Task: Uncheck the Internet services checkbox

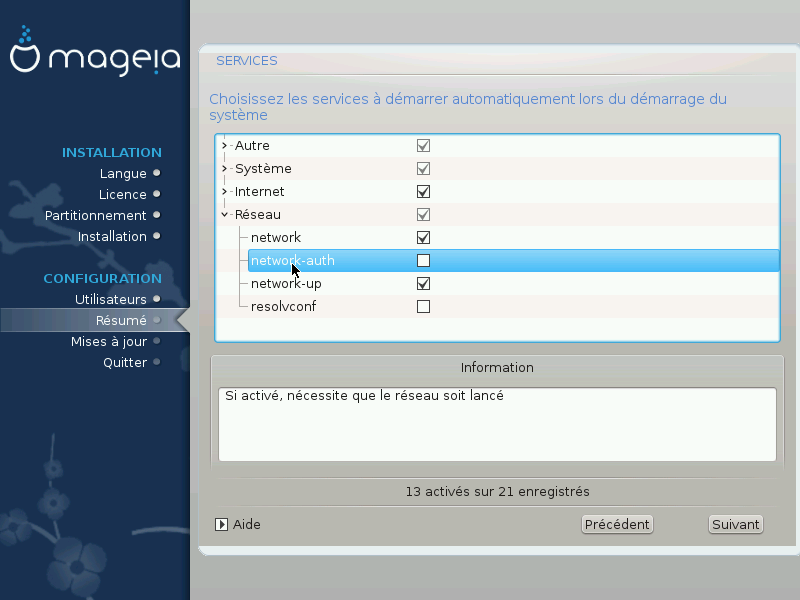Action: (423, 192)
